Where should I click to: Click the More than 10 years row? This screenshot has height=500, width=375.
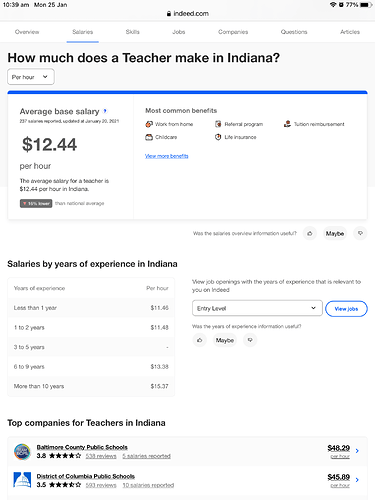click(91, 386)
